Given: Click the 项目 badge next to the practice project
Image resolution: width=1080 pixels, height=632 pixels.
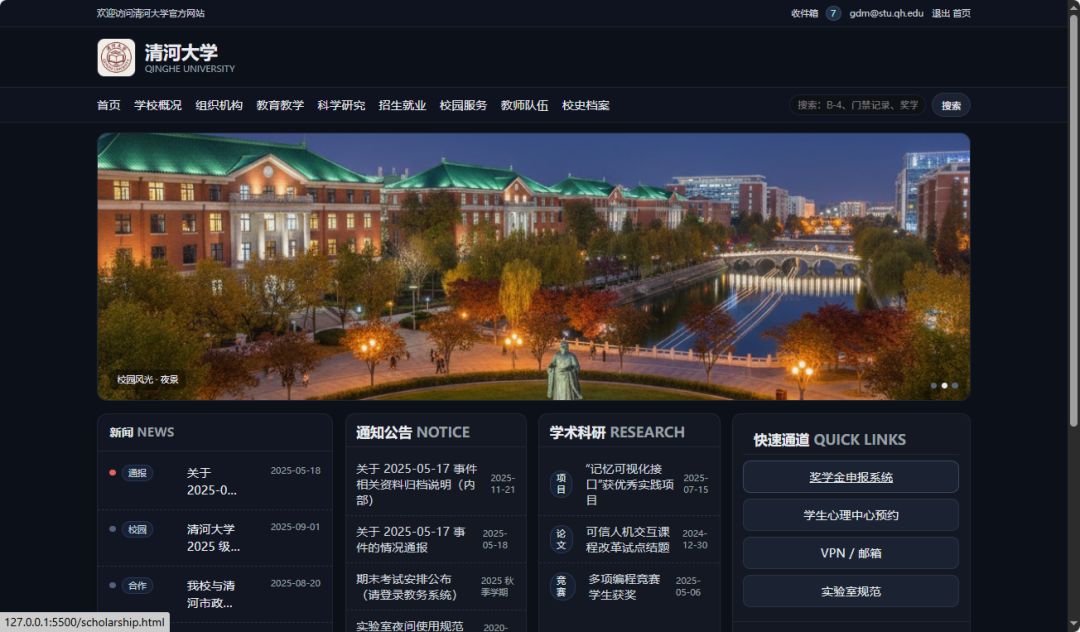Looking at the screenshot, I should [562, 483].
